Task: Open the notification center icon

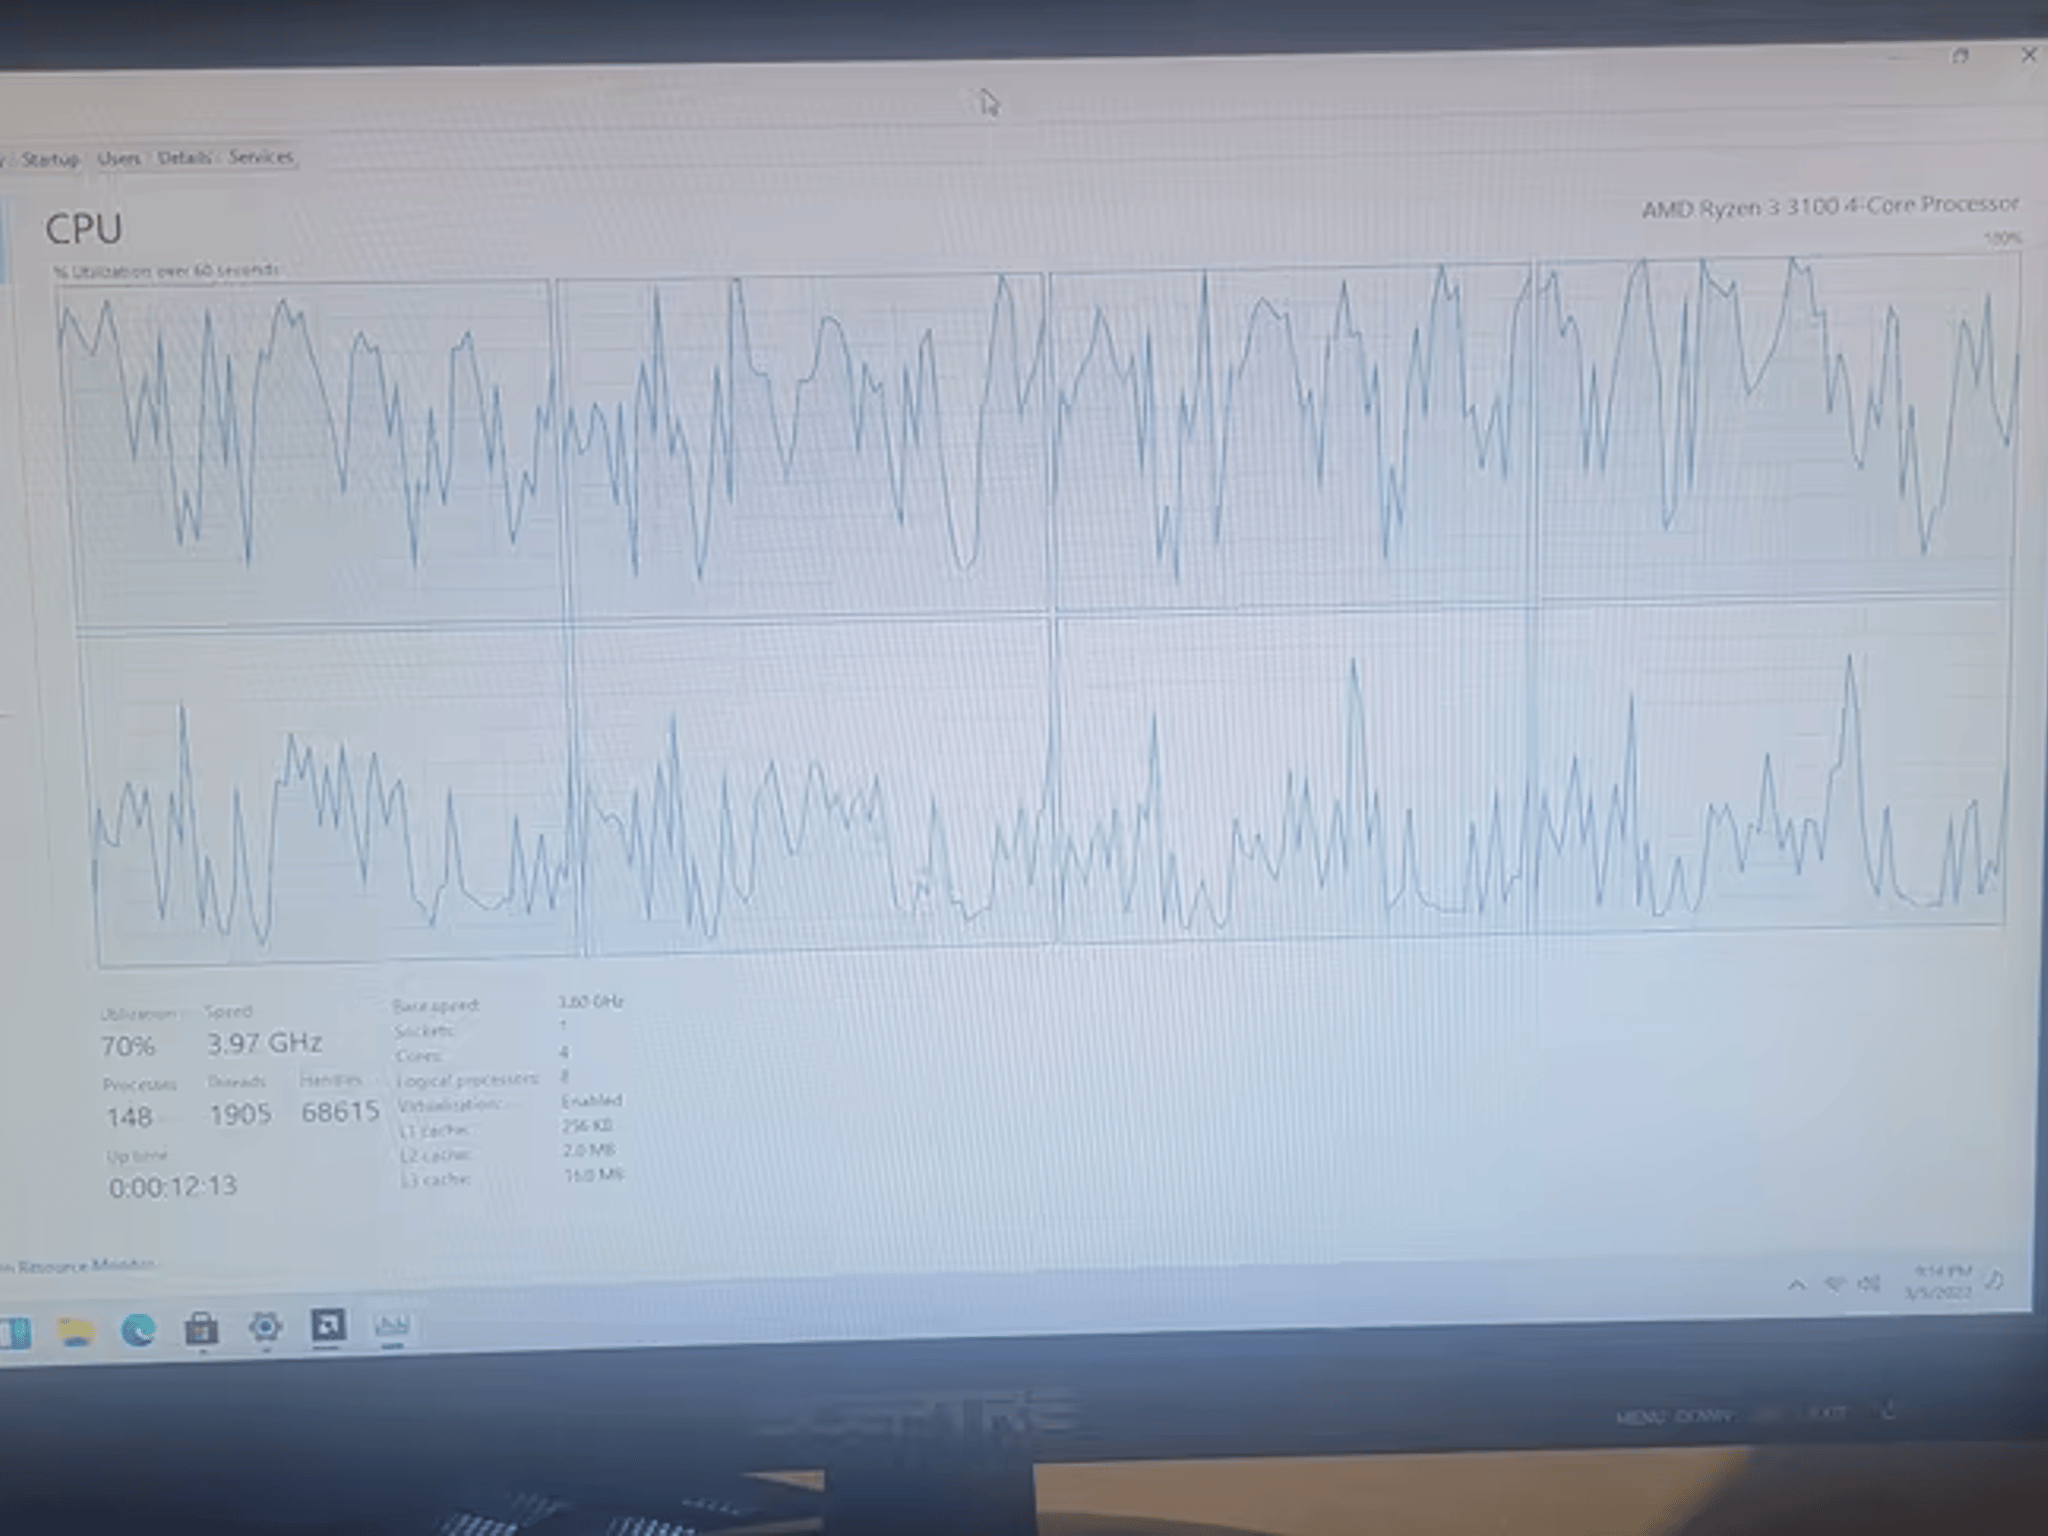Action: pos(1995,1279)
